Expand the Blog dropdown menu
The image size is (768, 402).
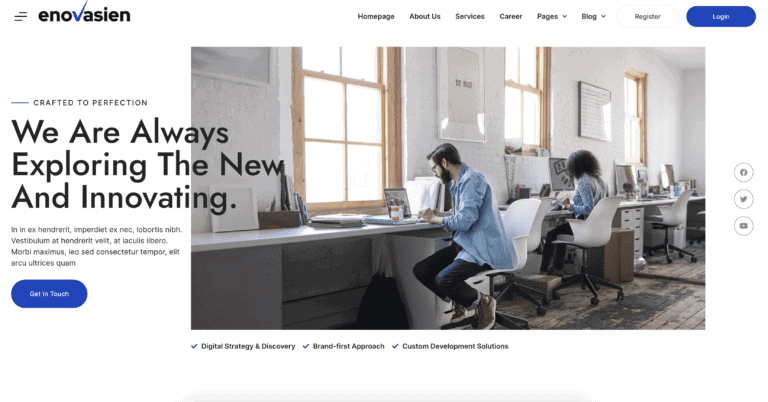click(594, 16)
